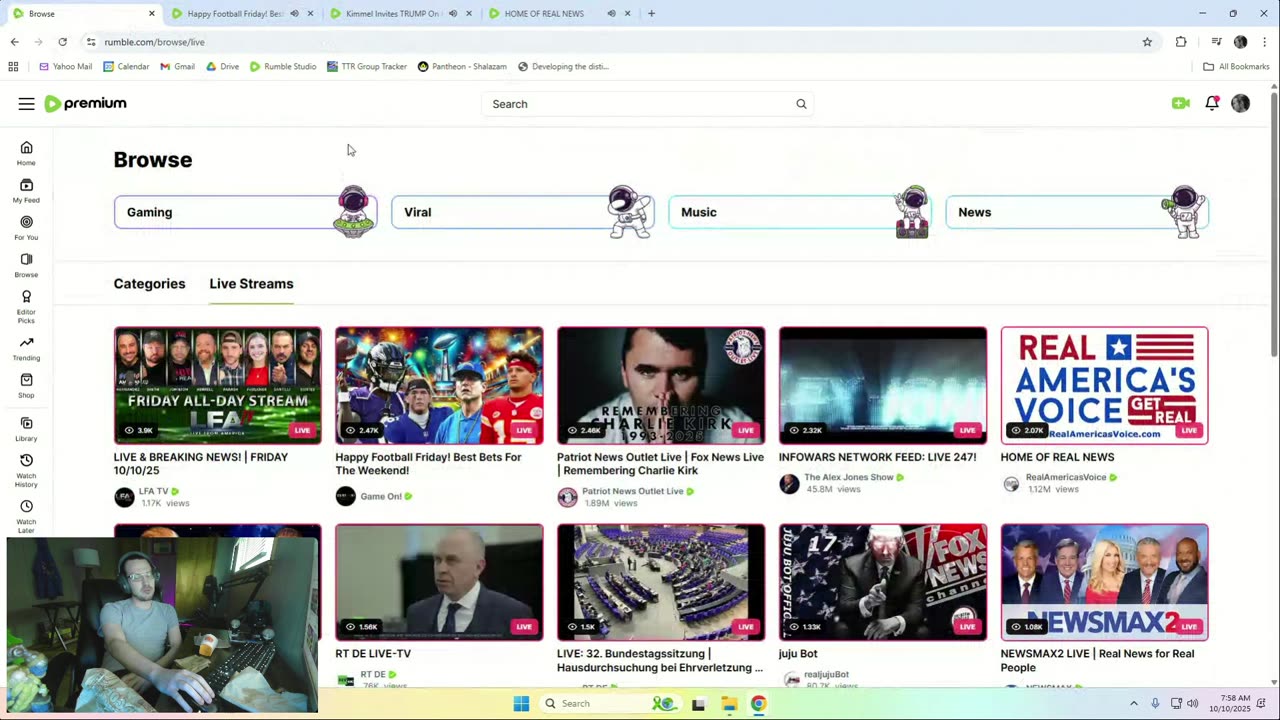
Task: Close the Happy Football Friday tab
Action: pyautogui.click(x=310, y=14)
